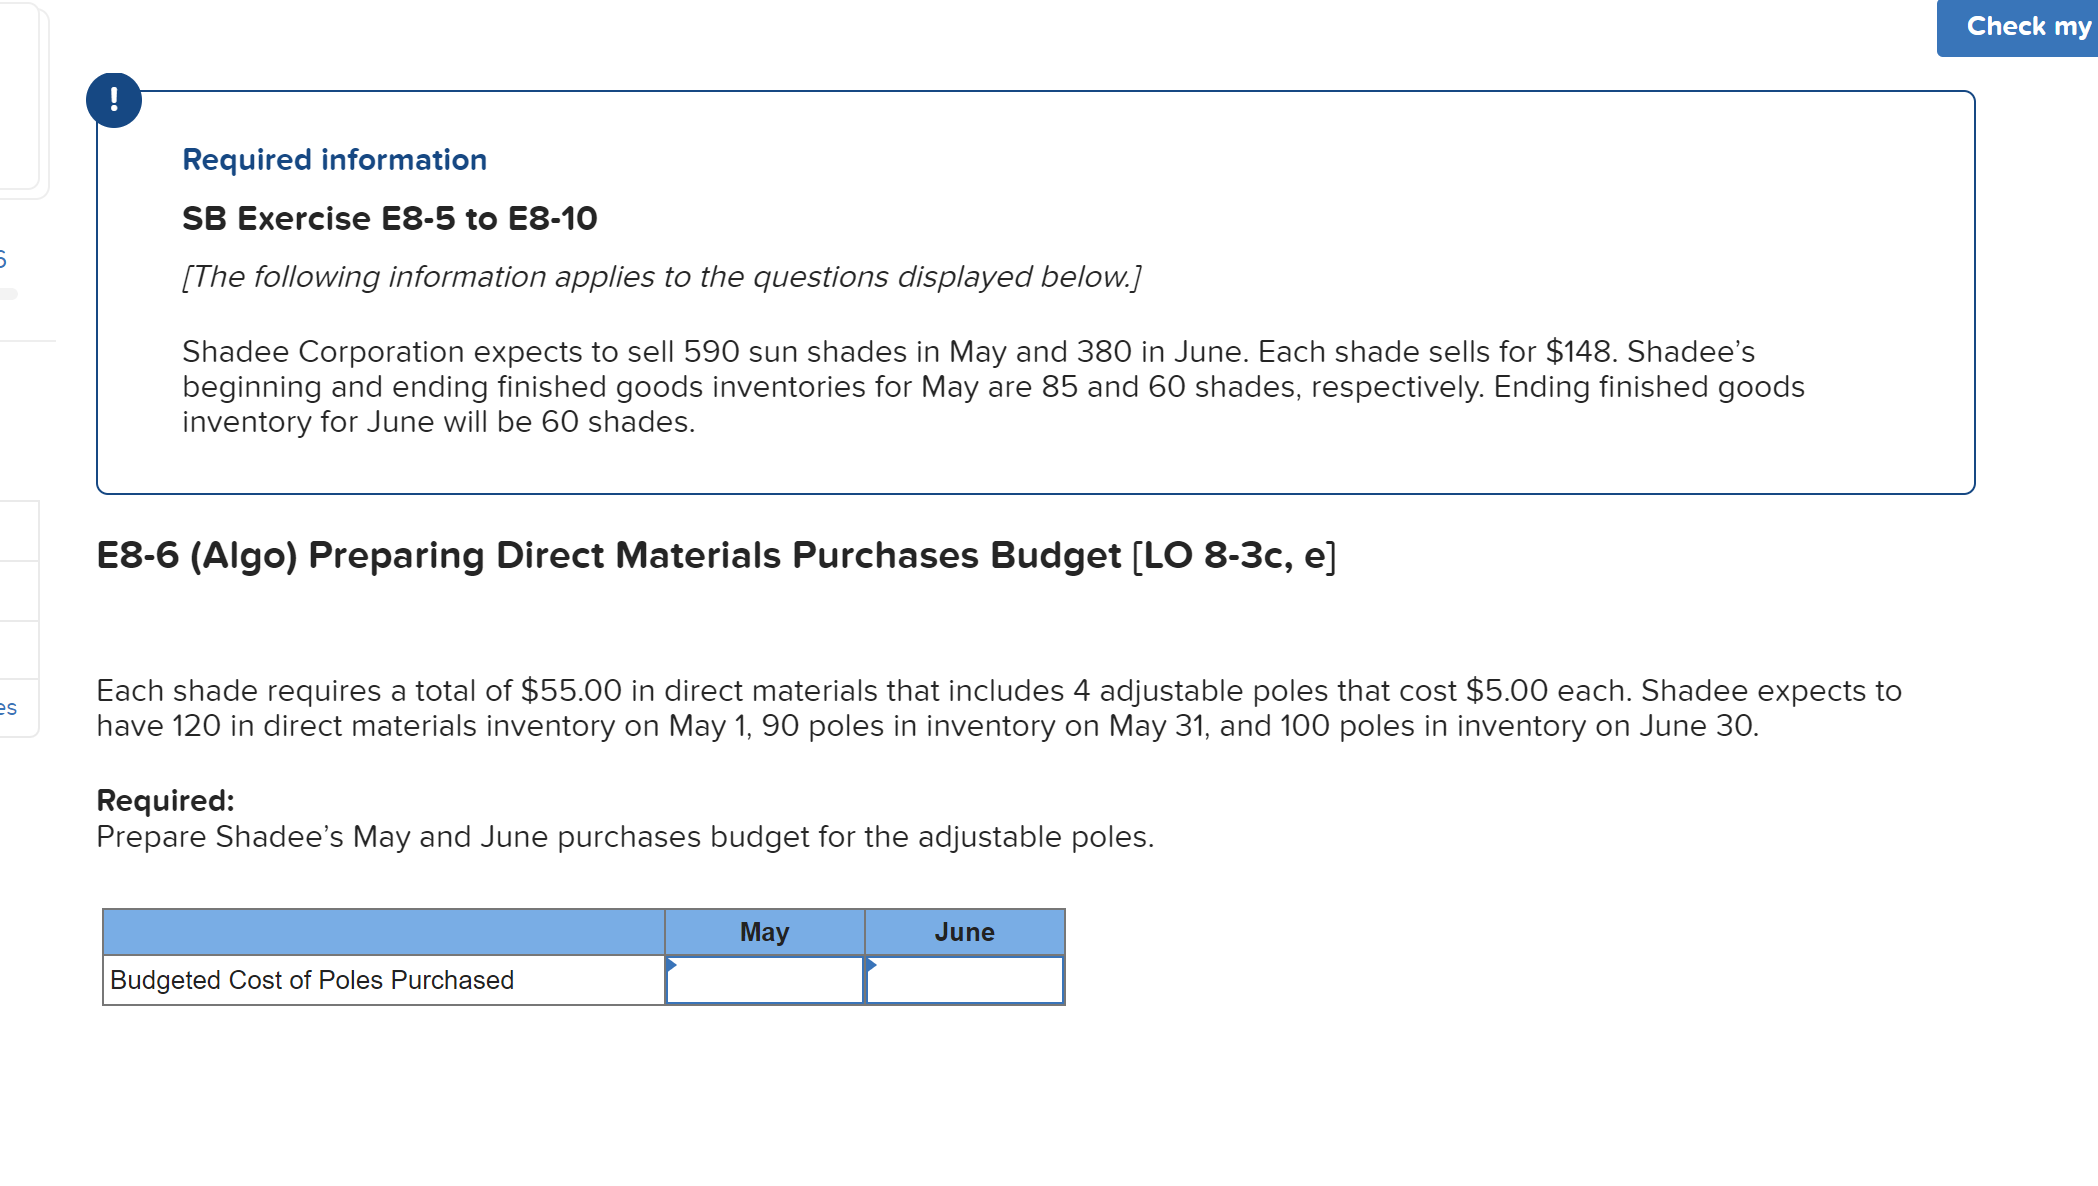The width and height of the screenshot is (2098, 1186).
Task: Click the blue exclamation alert icon
Action: pyautogui.click(x=113, y=99)
